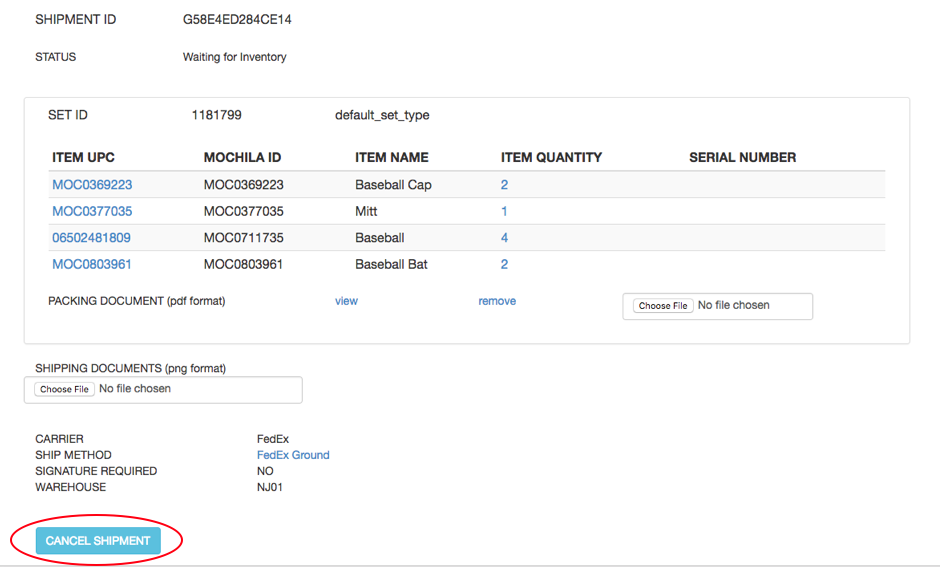
Task: Click the Baseball Bat quantity value
Action: point(504,264)
